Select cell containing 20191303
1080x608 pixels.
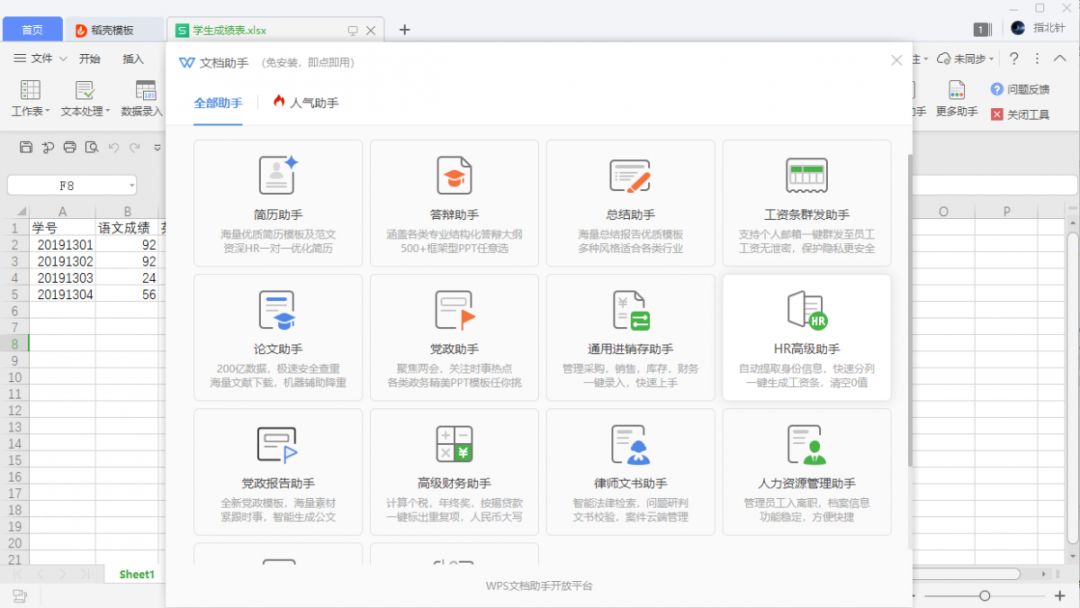[x=62, y=277]
